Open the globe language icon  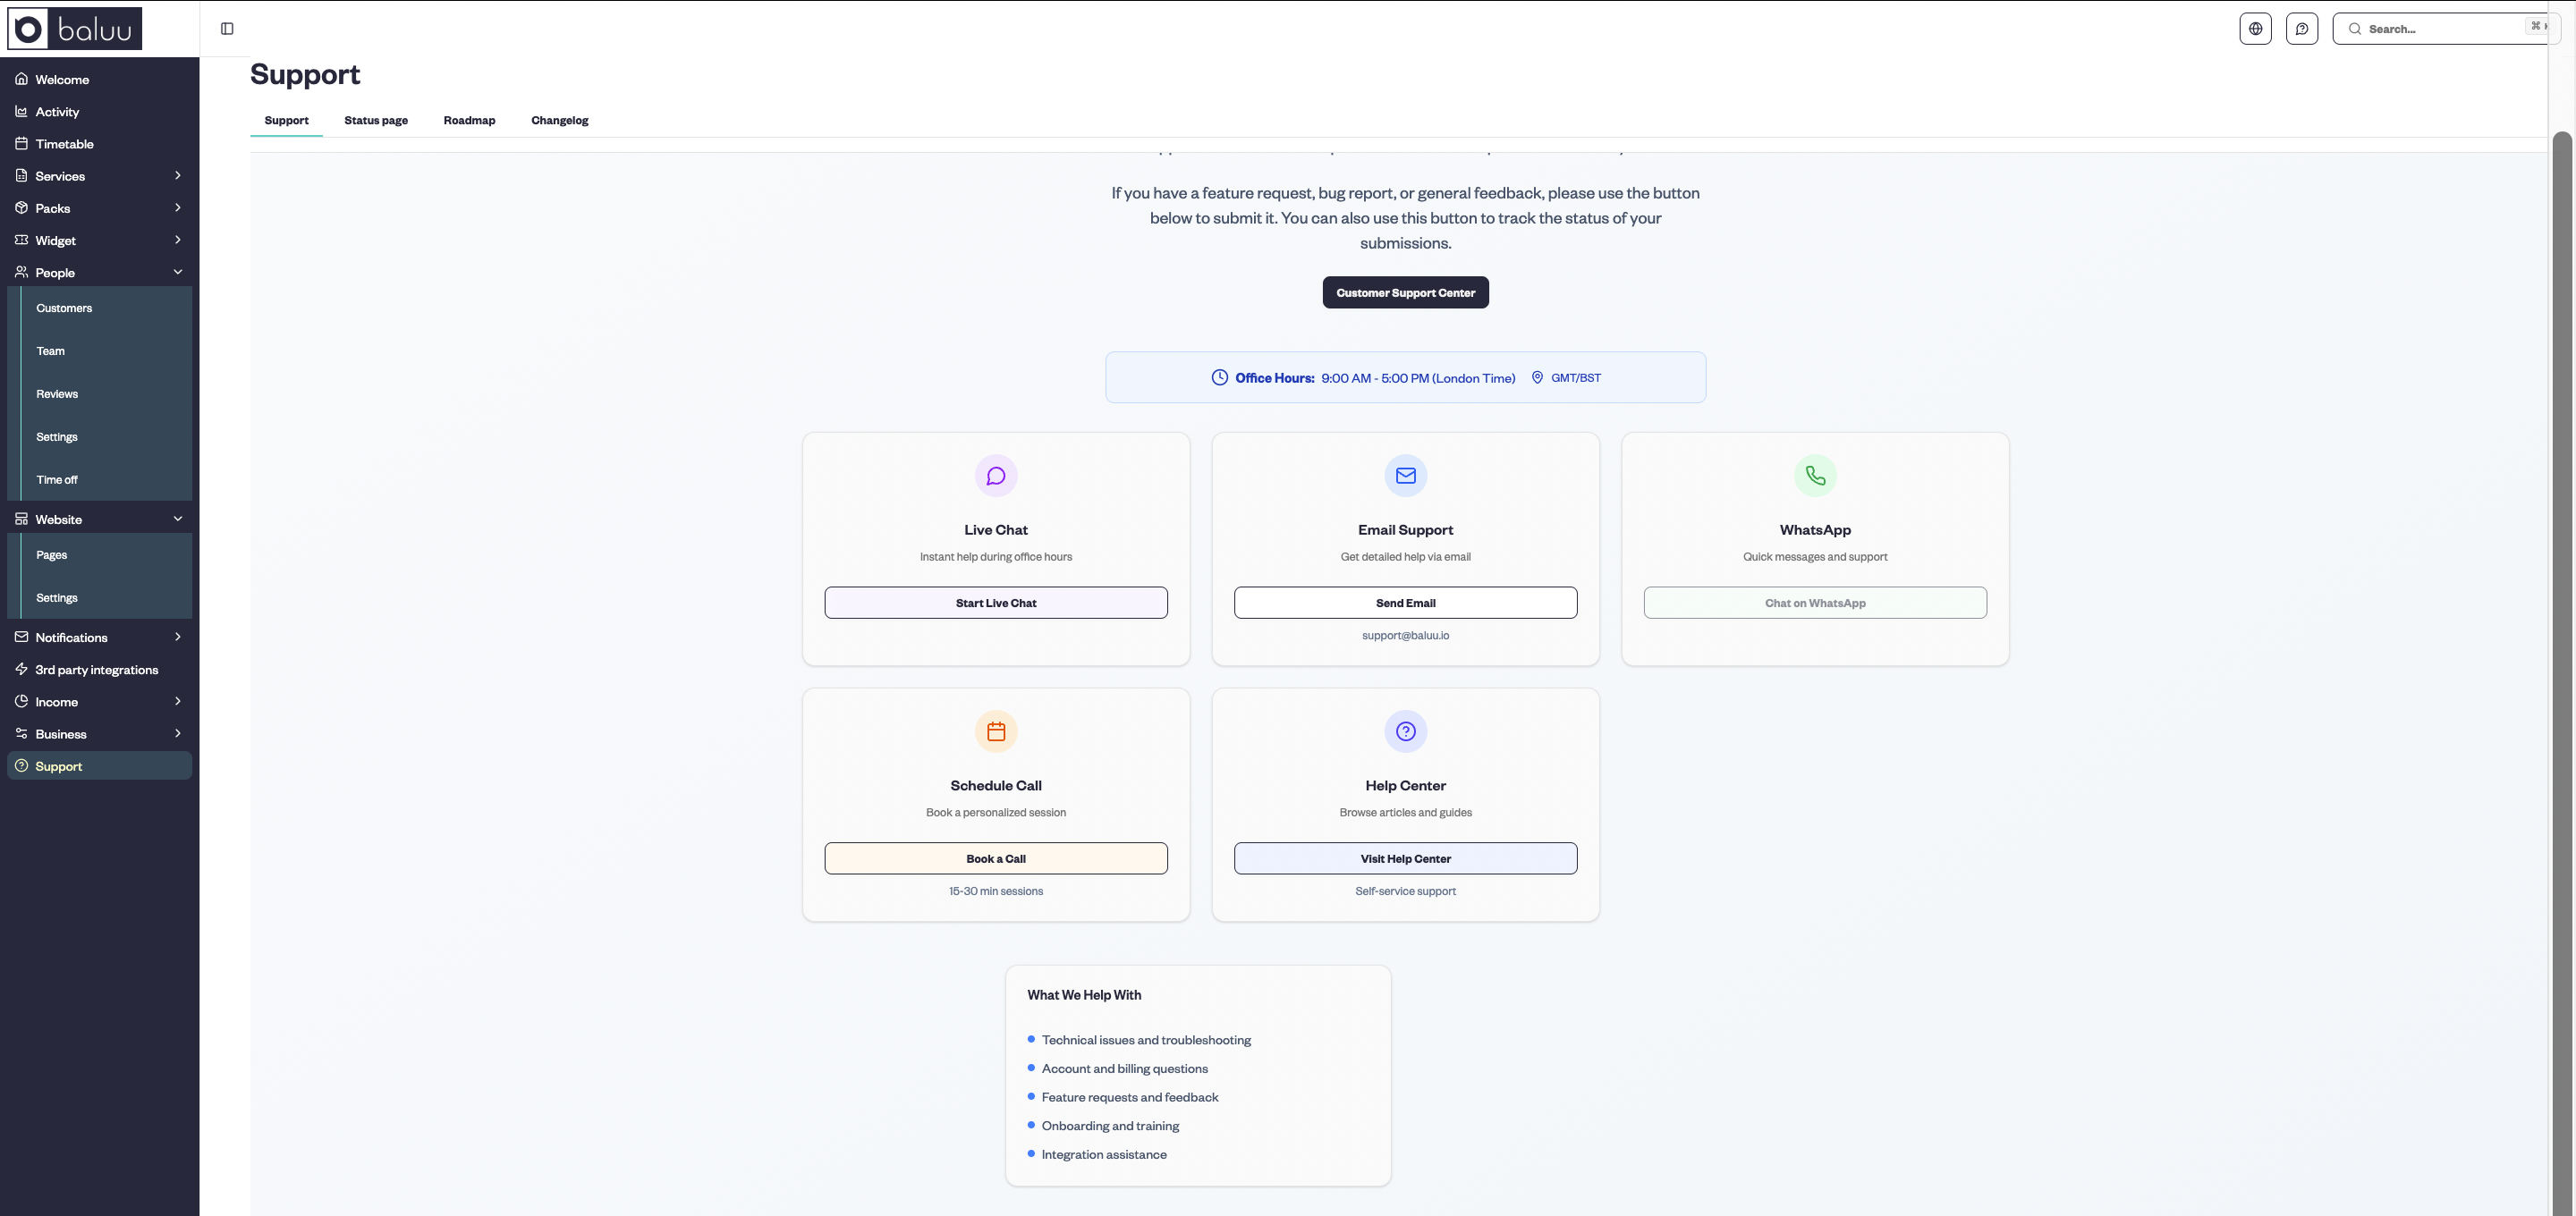click(2255, 29)
